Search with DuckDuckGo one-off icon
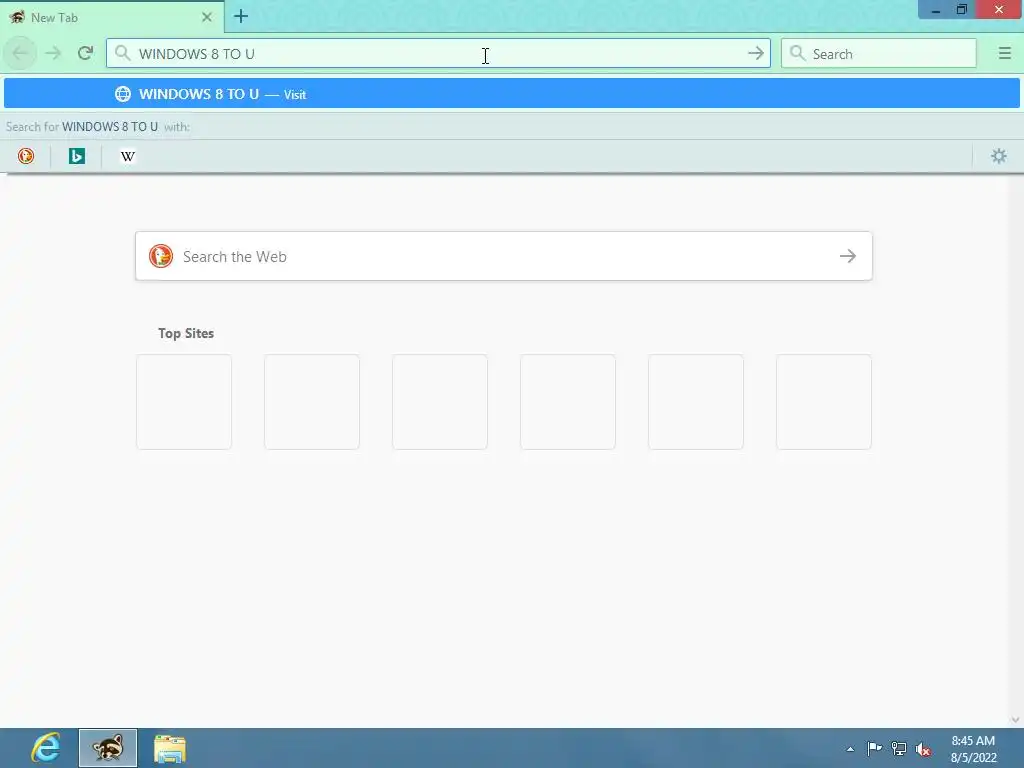The image size is (1024, 768). (26, 156)
